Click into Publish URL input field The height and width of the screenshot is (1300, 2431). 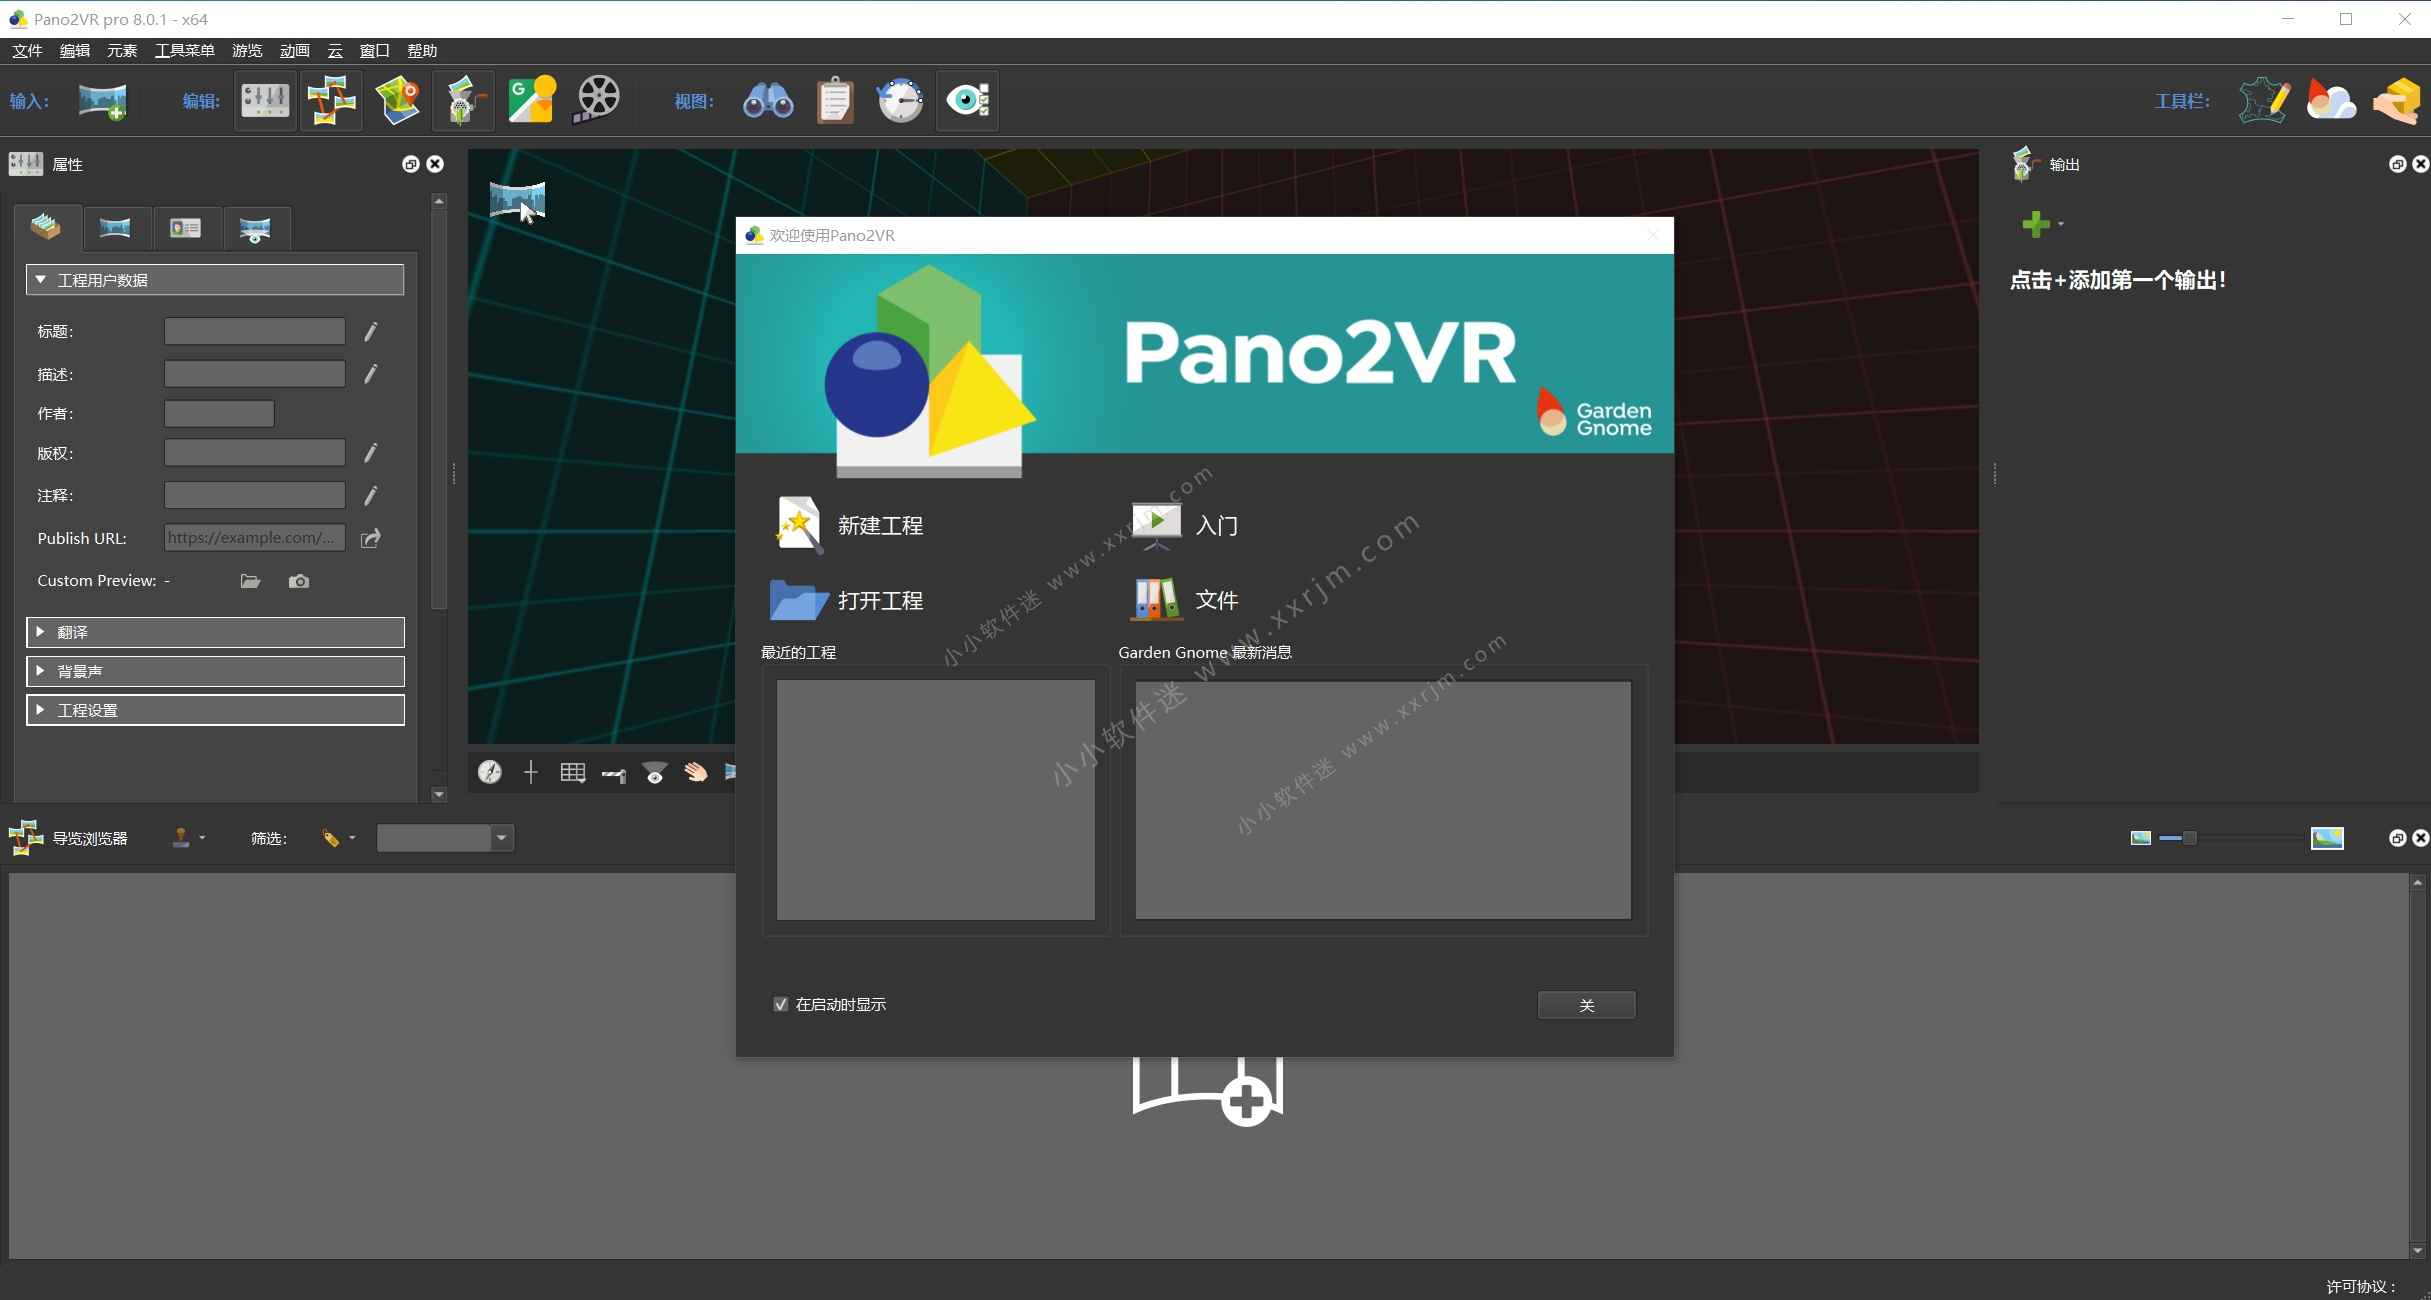[x=255, y=538]
